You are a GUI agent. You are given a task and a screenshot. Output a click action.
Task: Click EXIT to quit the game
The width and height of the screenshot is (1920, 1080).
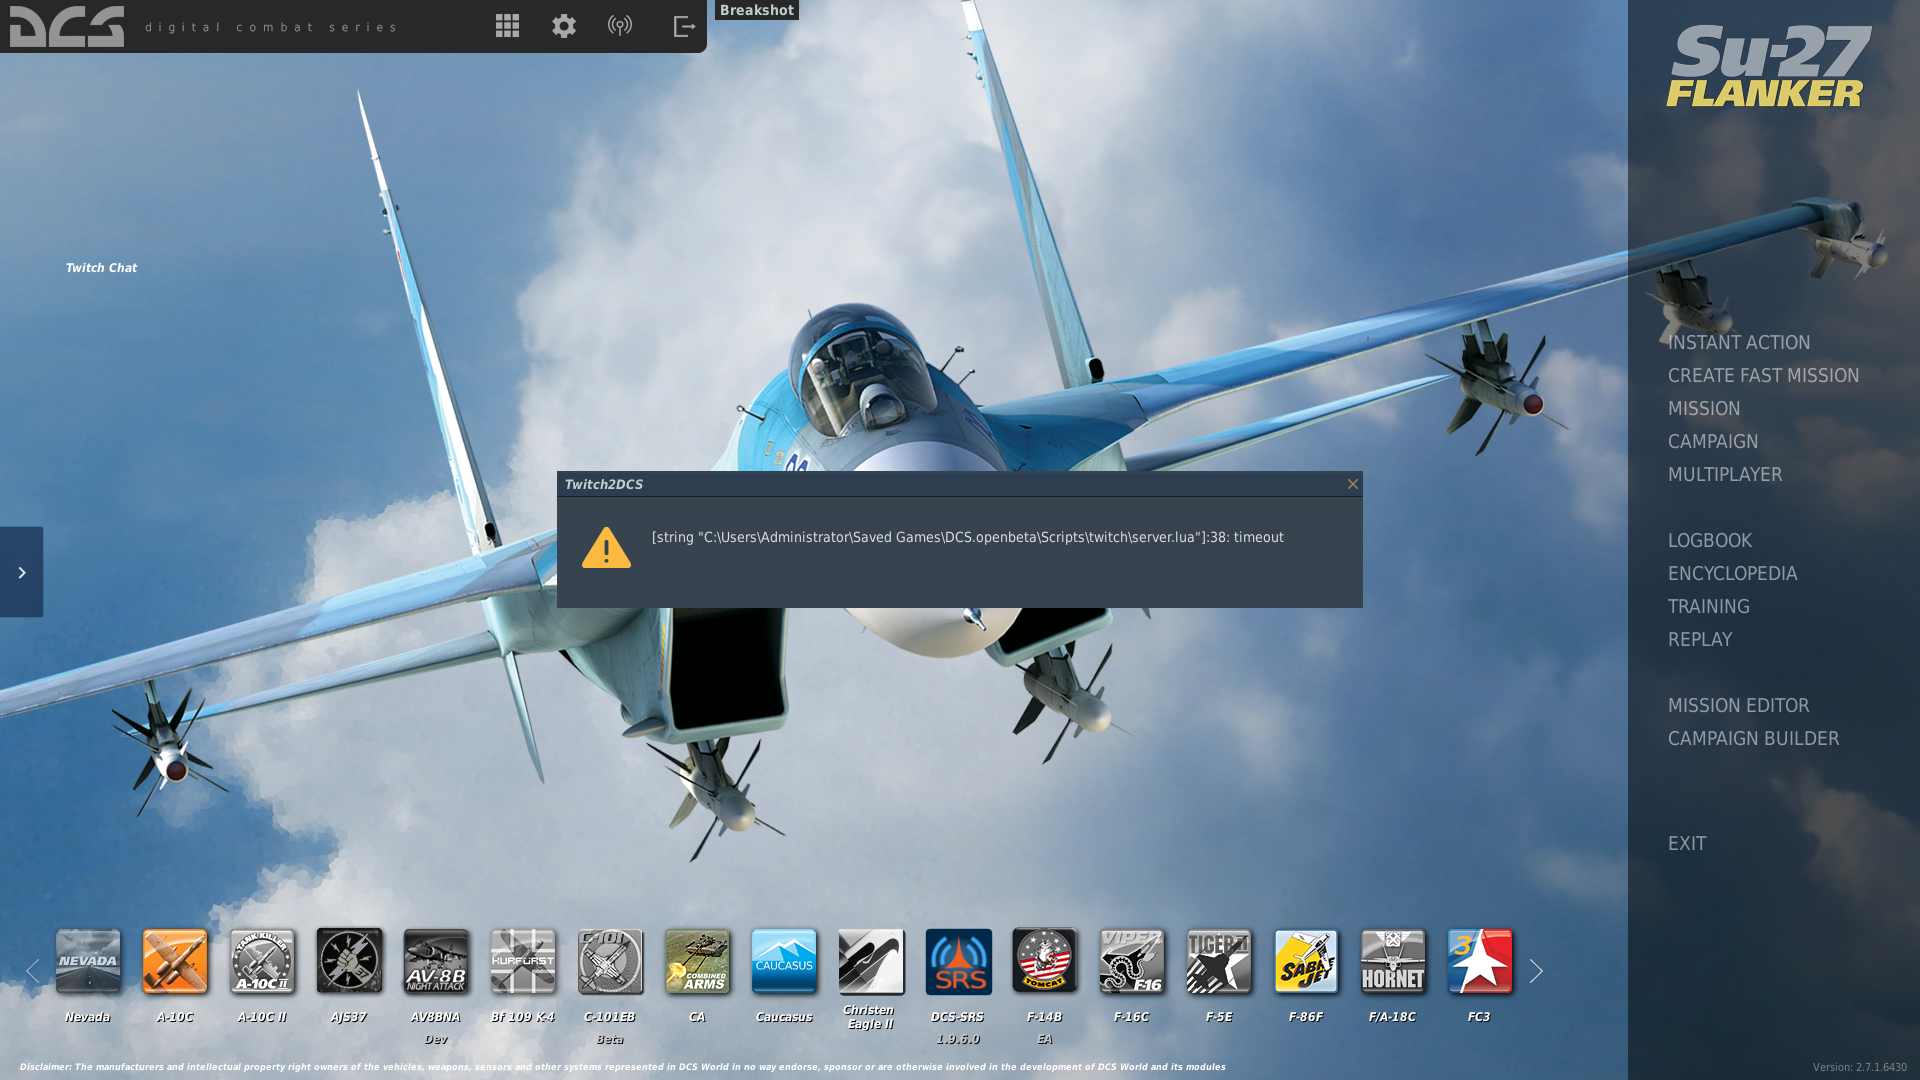[x=1687, y=844]
